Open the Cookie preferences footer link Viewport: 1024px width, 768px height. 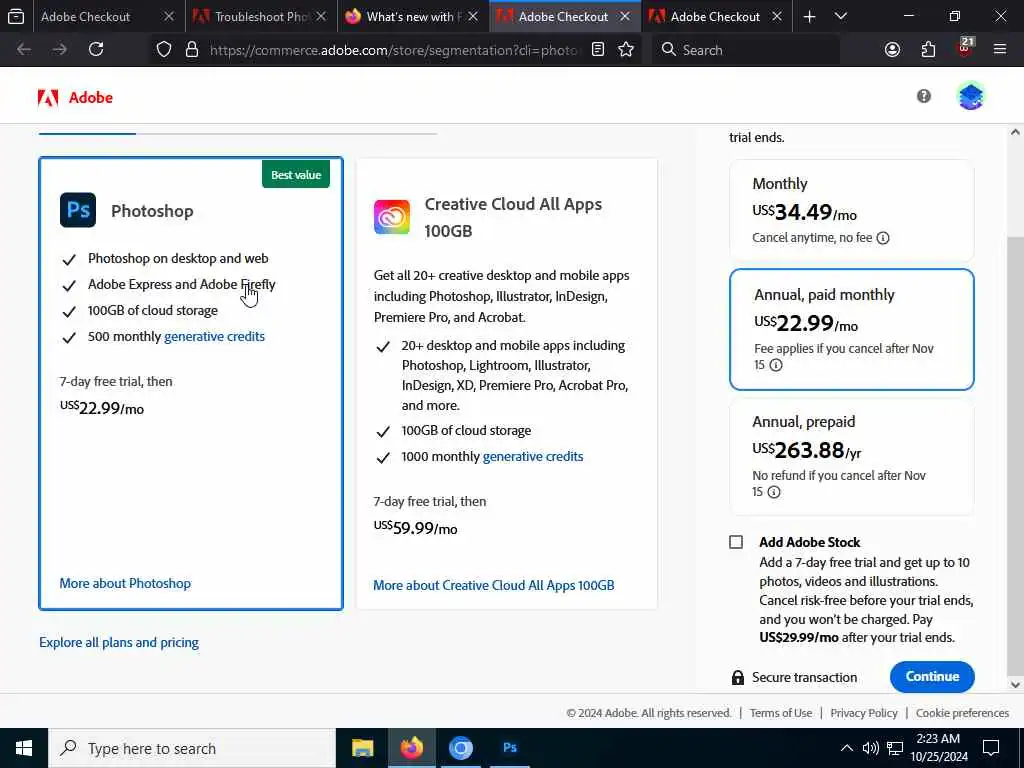click(962, 713)
